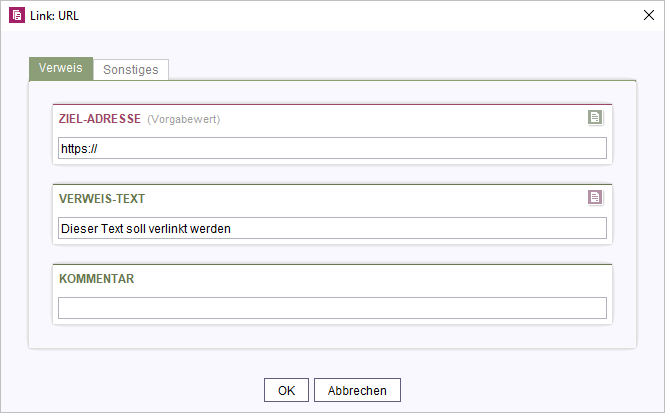Click the (Vorgabewert) label
The image size is (665, 413).
[x=184, y=120]
